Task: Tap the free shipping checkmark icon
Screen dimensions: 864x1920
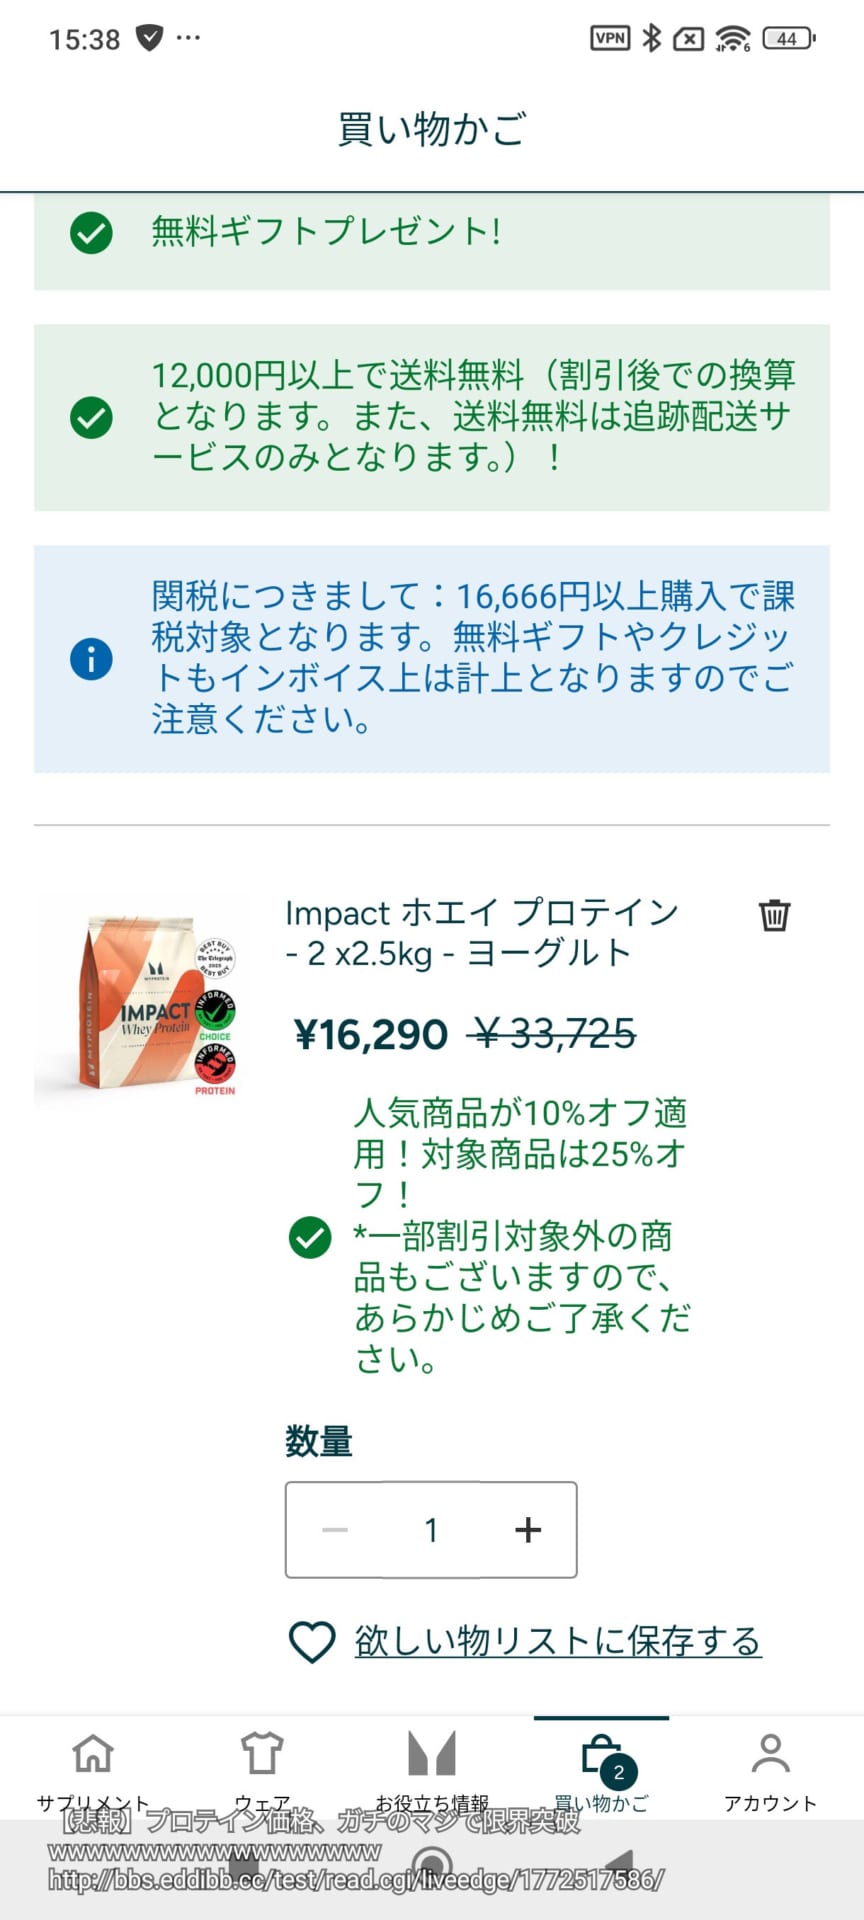Action: (91, 417)
